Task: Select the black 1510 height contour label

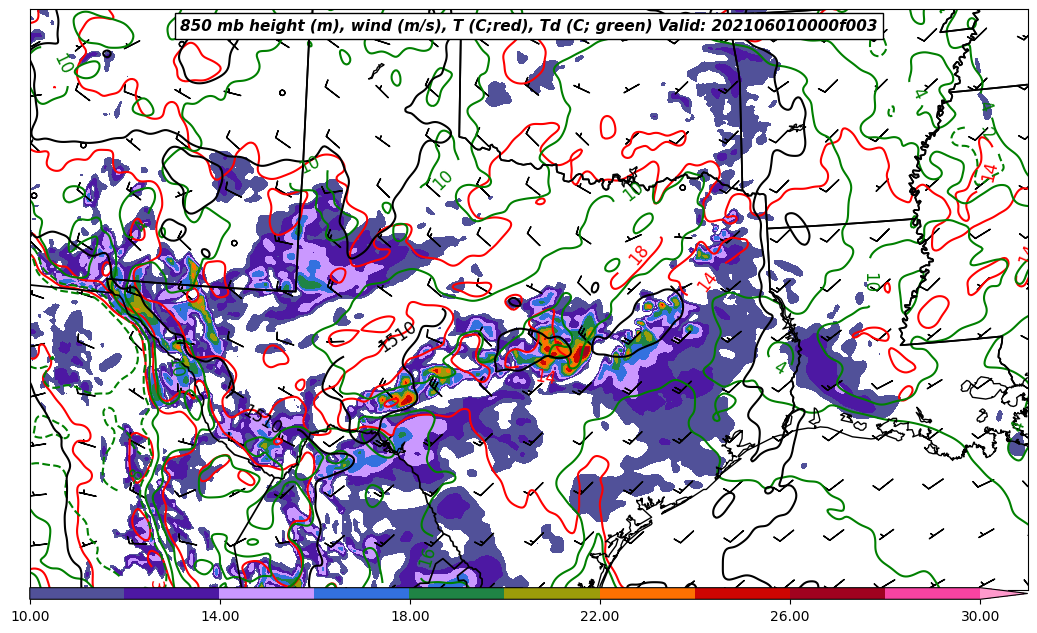Action: pos(397,336)
